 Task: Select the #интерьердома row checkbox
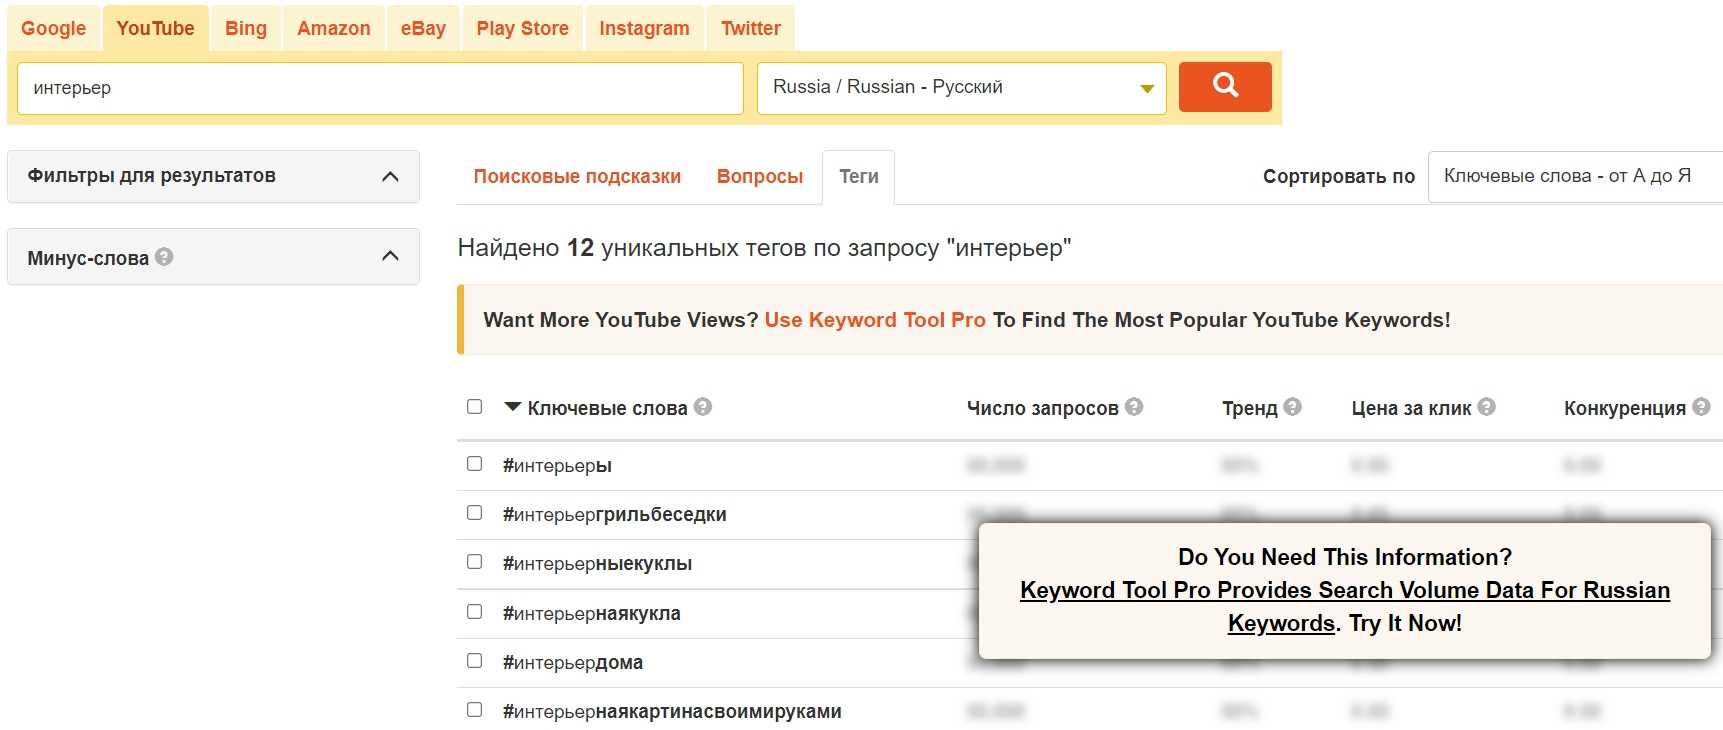point(475,661)
